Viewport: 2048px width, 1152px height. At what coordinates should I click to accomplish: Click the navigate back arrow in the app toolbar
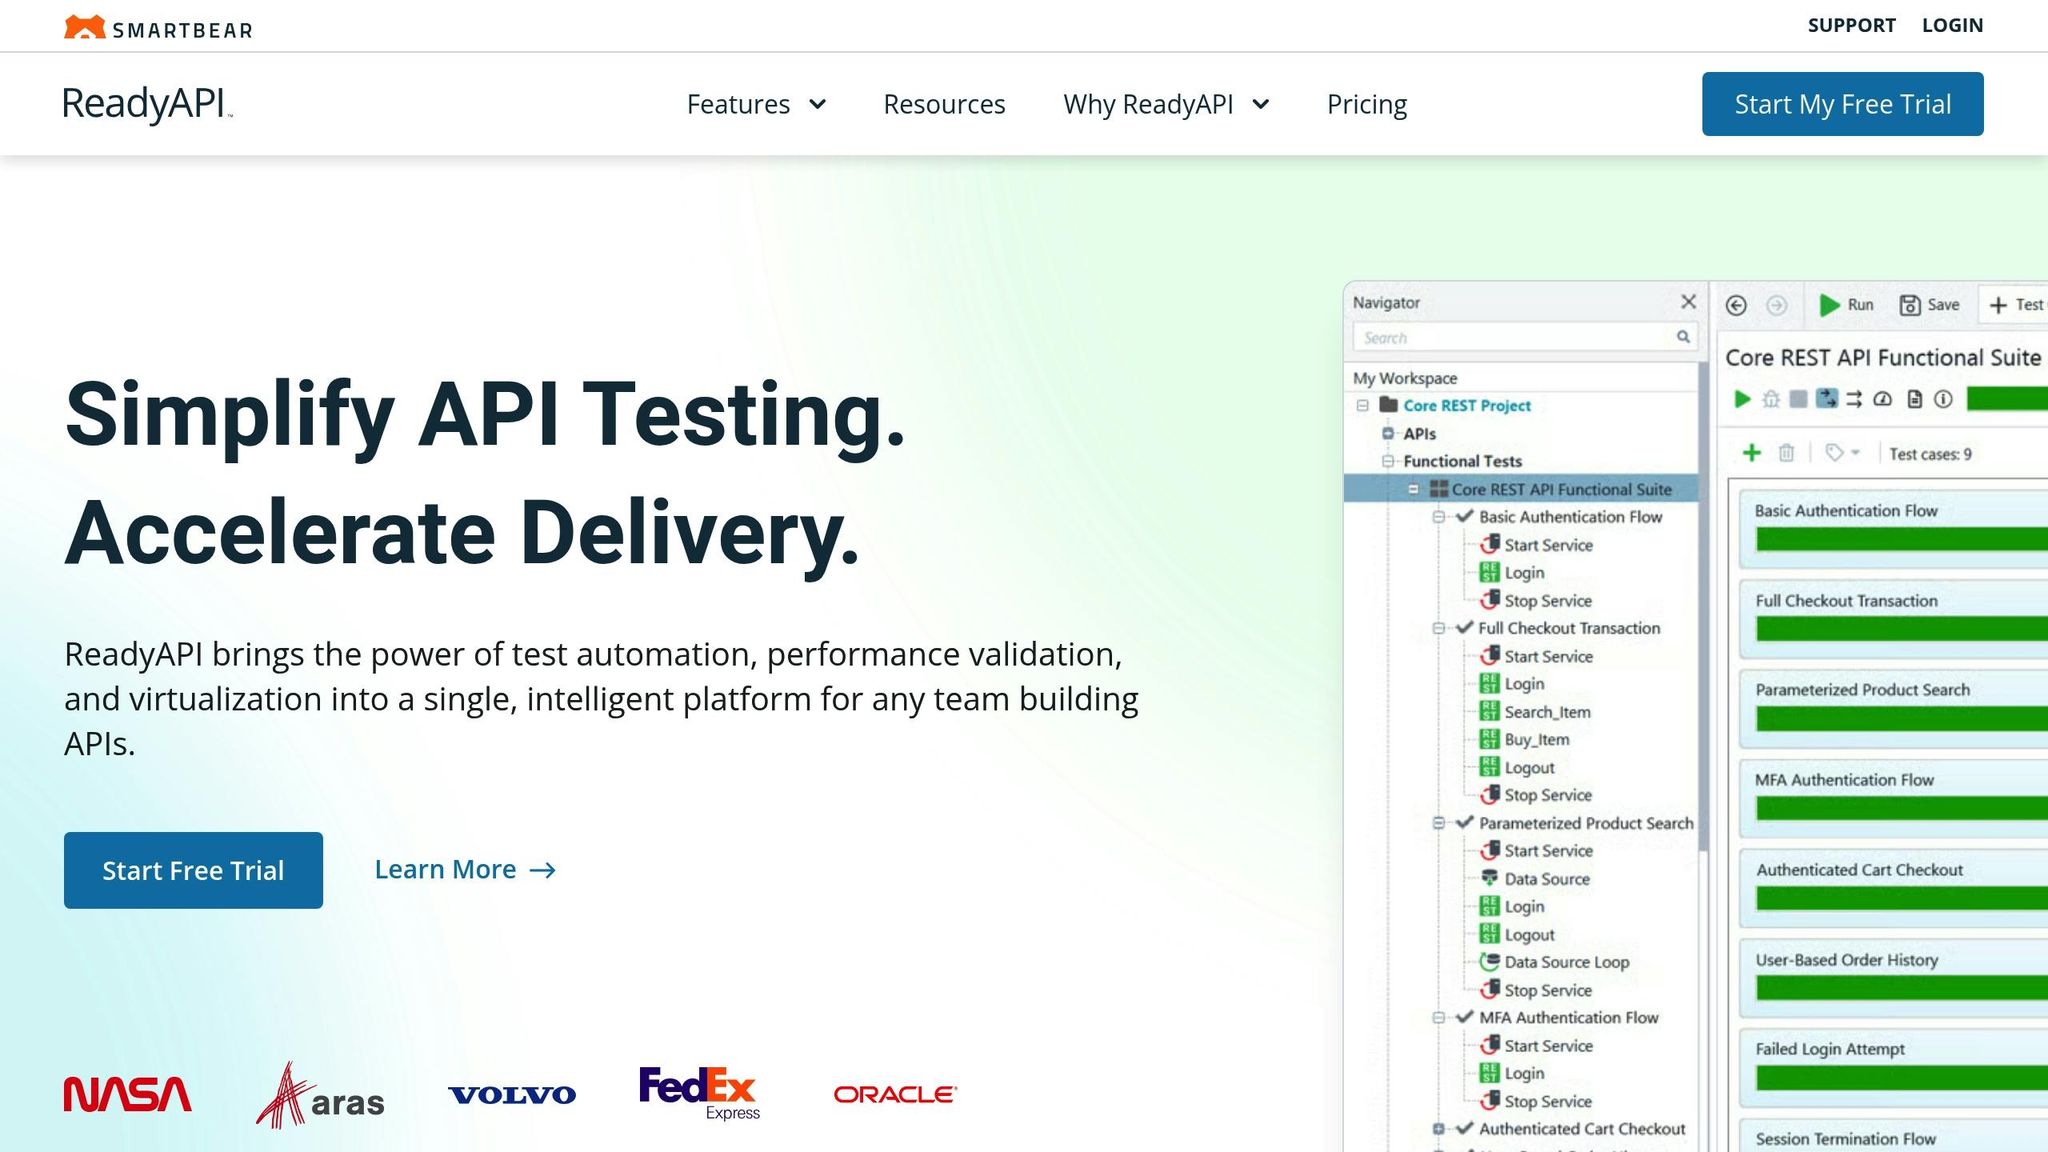tap(1736, 305)
